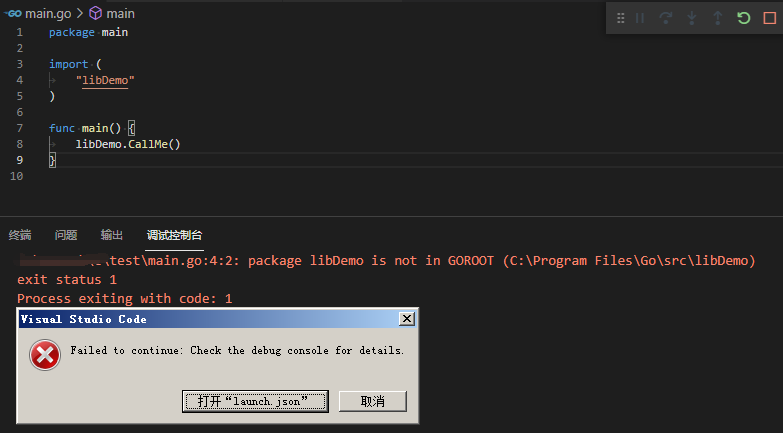This screenshot has height=433, width=783.
Task: Click the Failed to continue message
Action: 237,350
